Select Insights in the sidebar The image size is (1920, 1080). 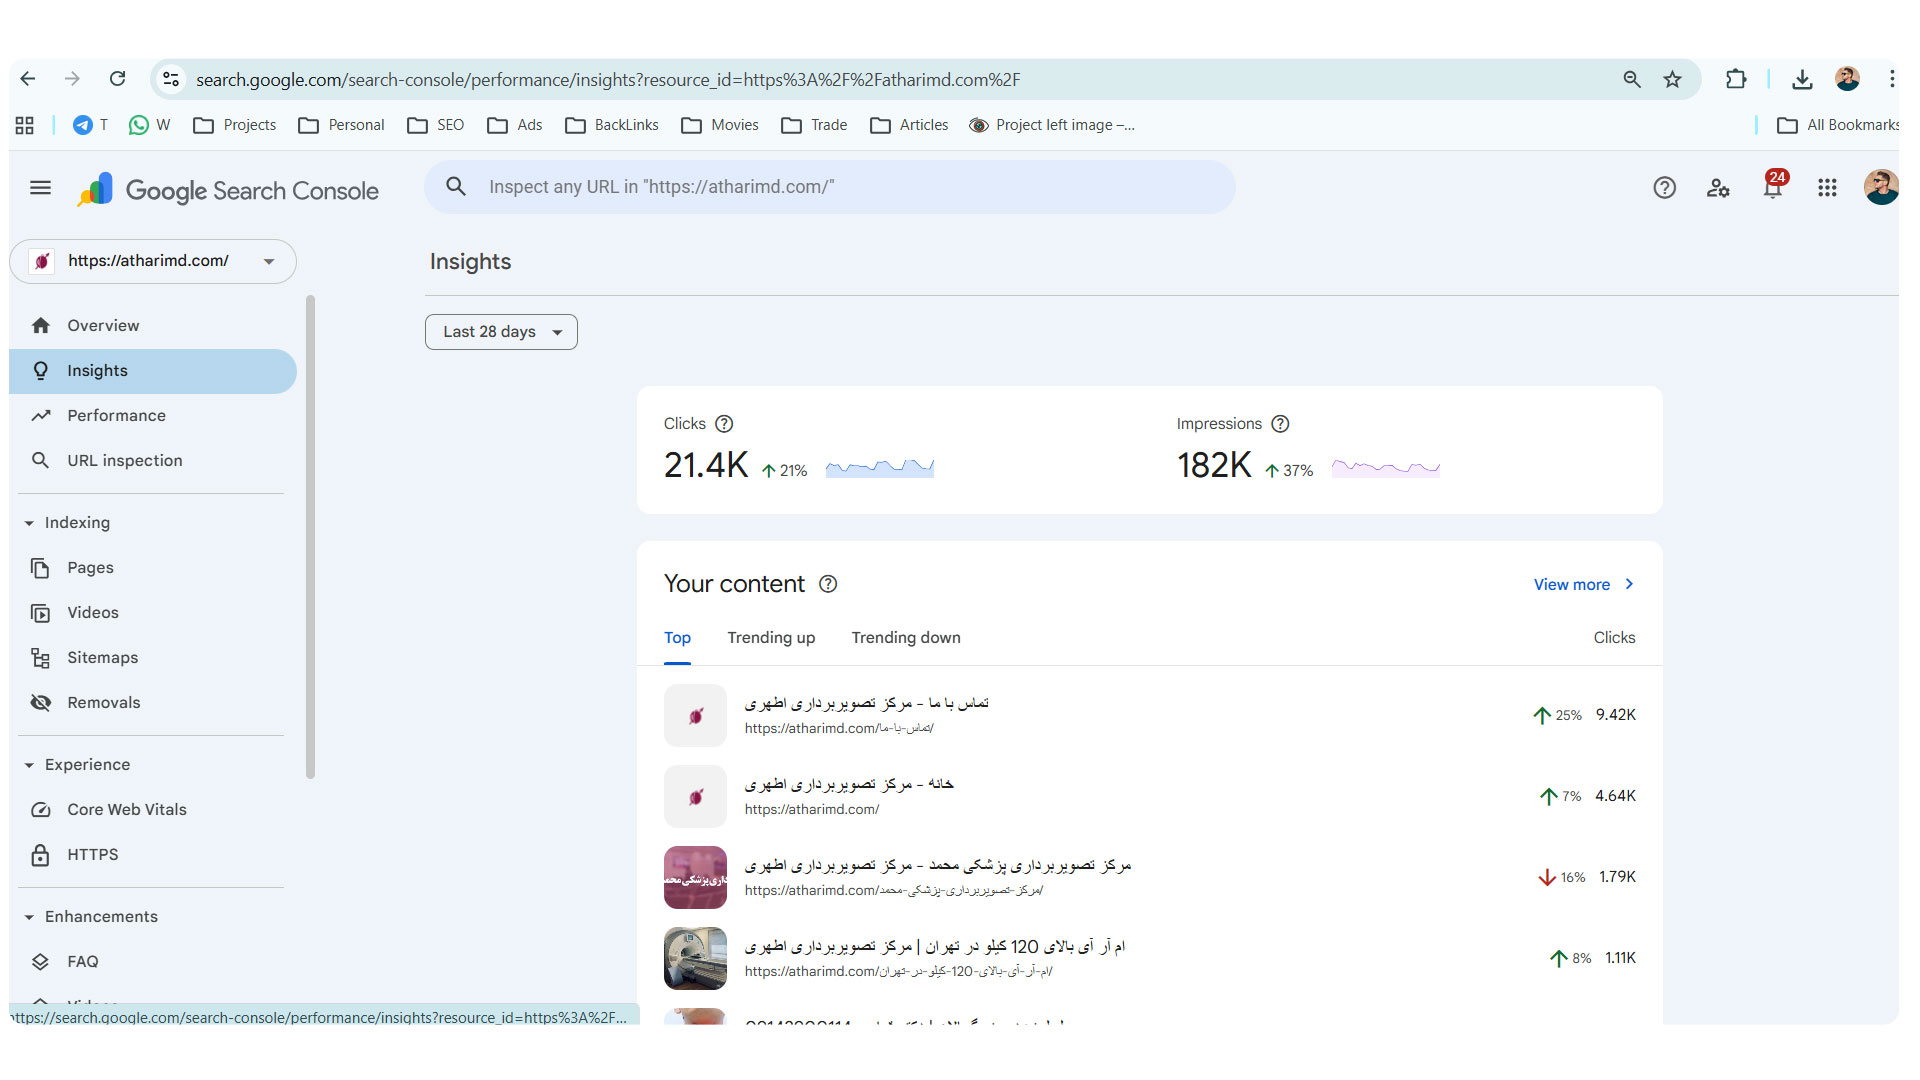pyautogui.click(x=153, y=371)
